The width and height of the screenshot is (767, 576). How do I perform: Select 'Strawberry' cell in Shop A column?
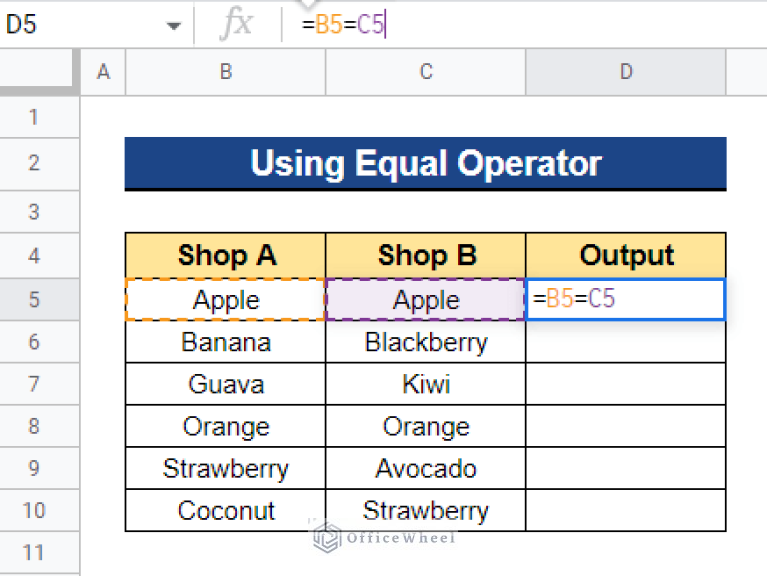point(226,468)
